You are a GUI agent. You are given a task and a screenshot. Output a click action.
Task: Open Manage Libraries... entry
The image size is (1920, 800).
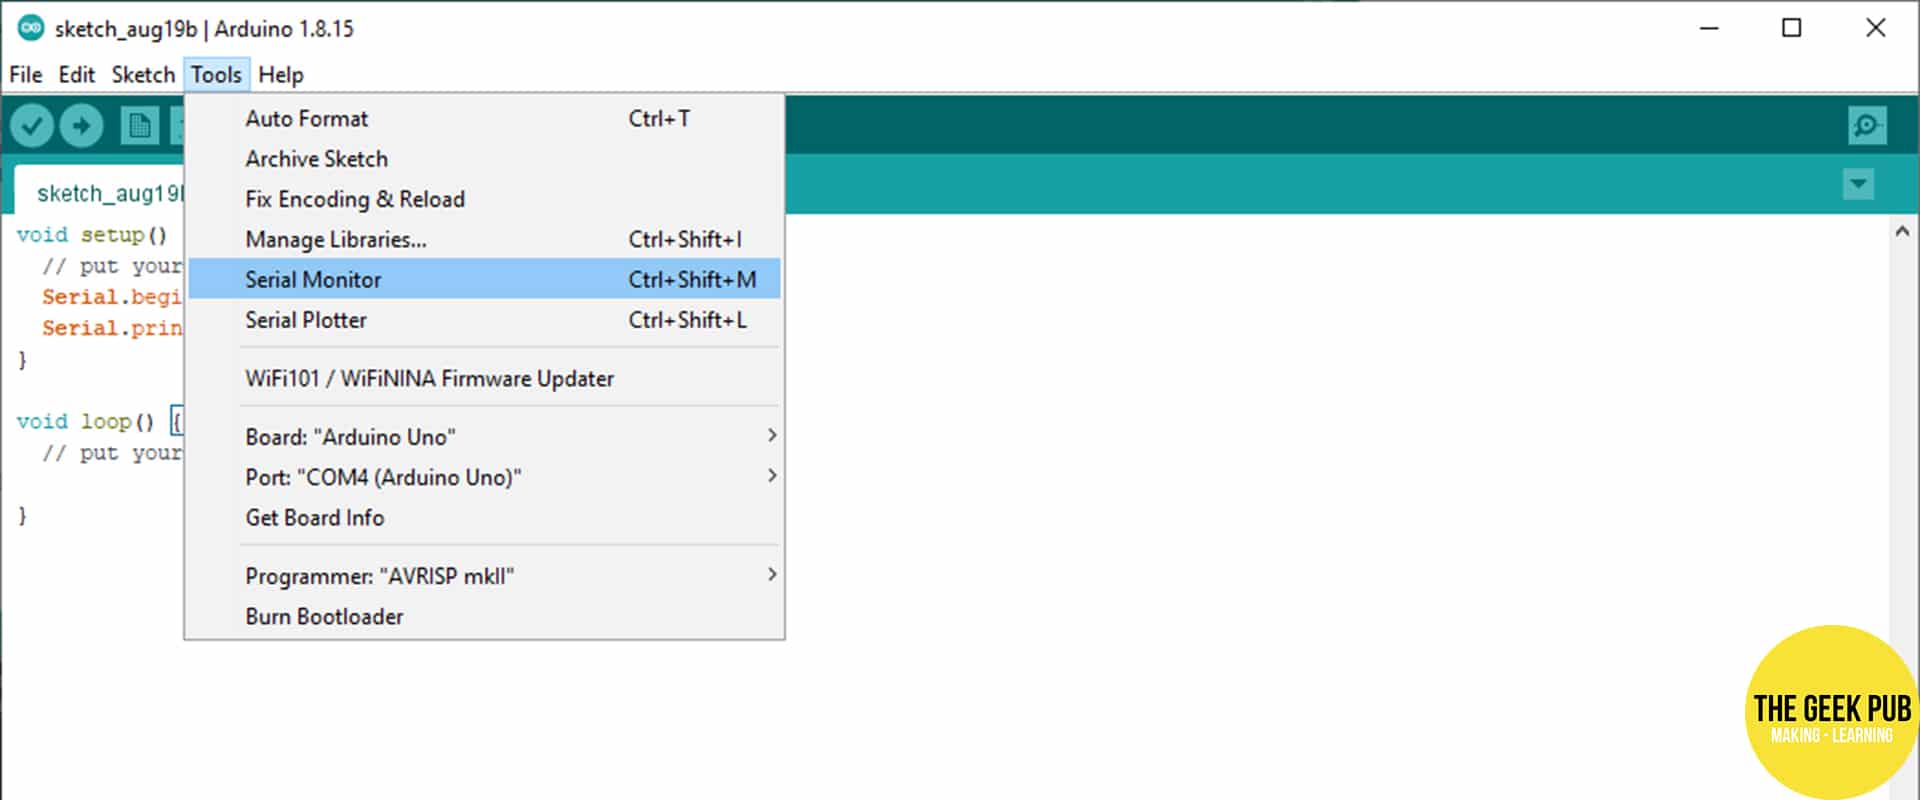[x=484, y=239]
